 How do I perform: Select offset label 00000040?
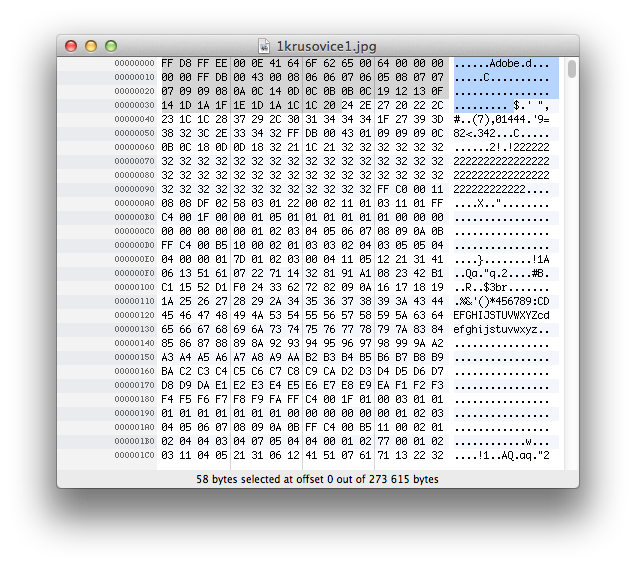click(x=134, y=119)
